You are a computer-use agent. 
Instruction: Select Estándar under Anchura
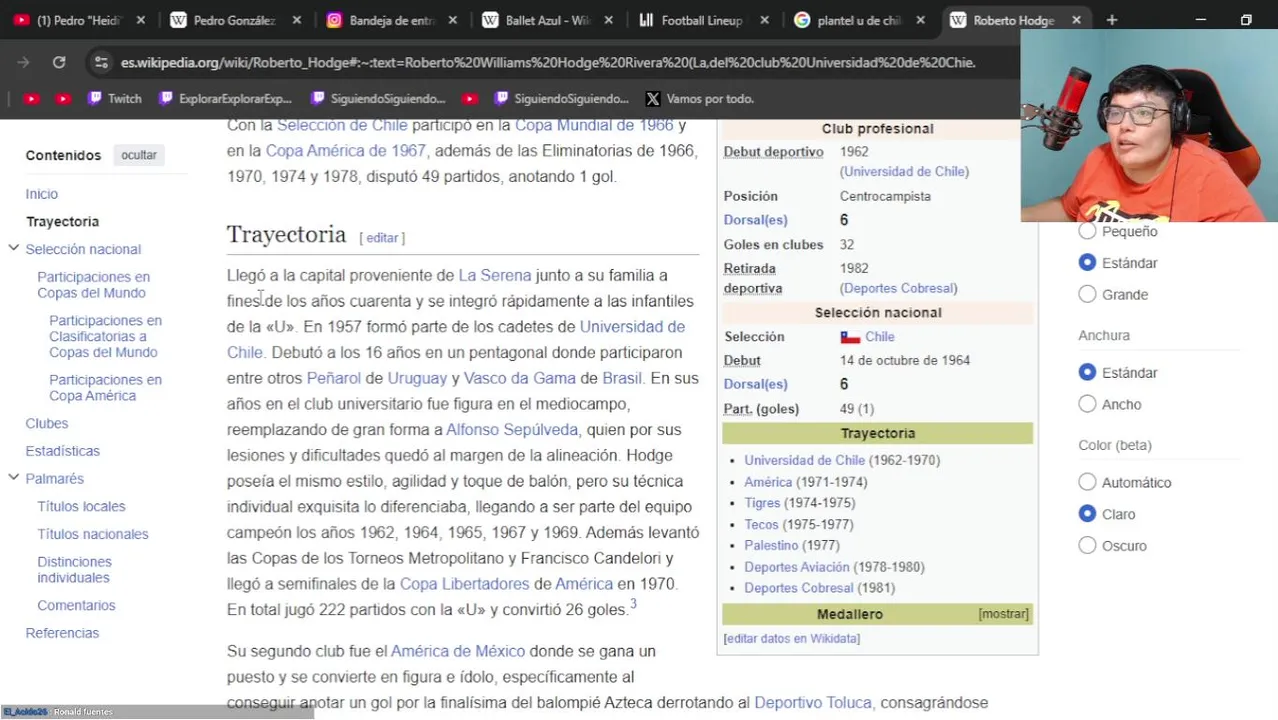(x=1087, y=373)
